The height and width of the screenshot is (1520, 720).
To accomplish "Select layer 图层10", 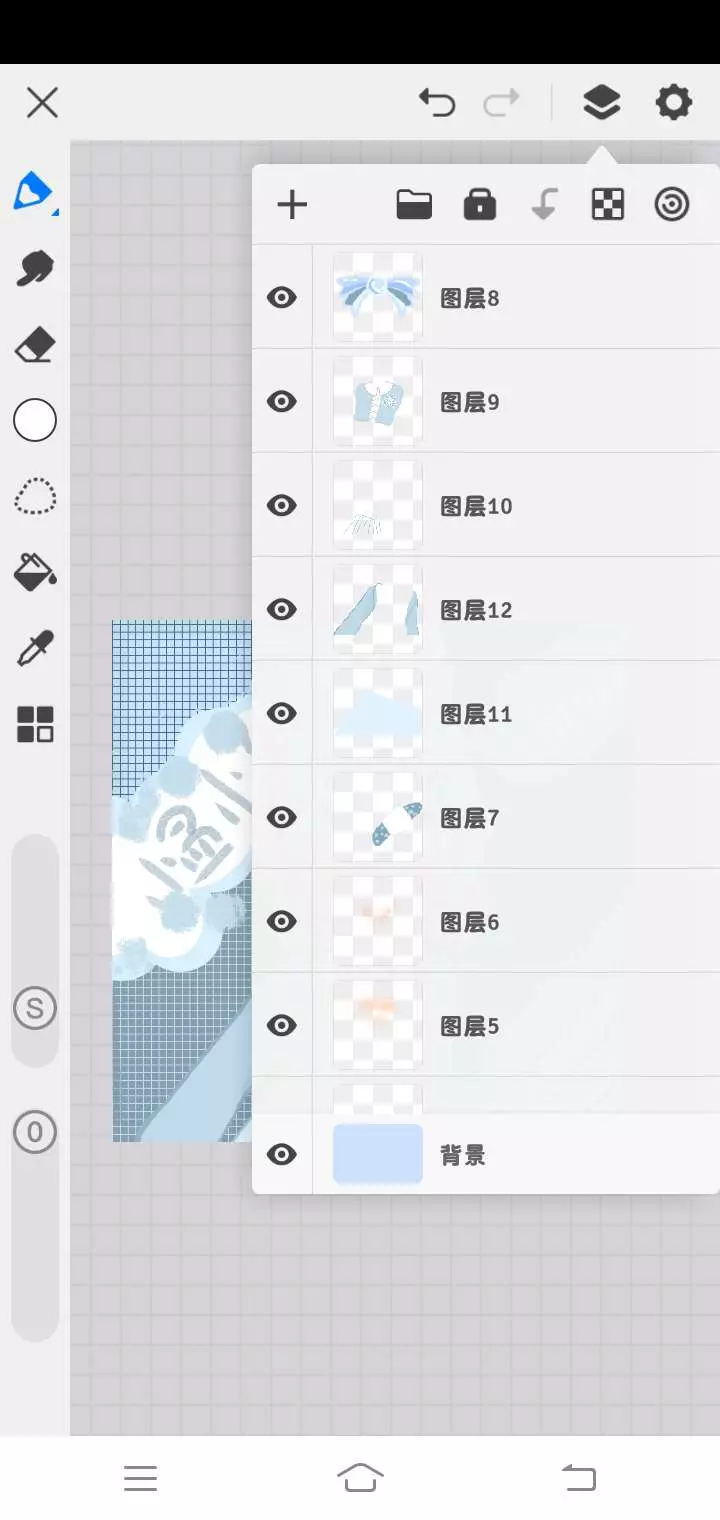I will (x=516, y=505).
